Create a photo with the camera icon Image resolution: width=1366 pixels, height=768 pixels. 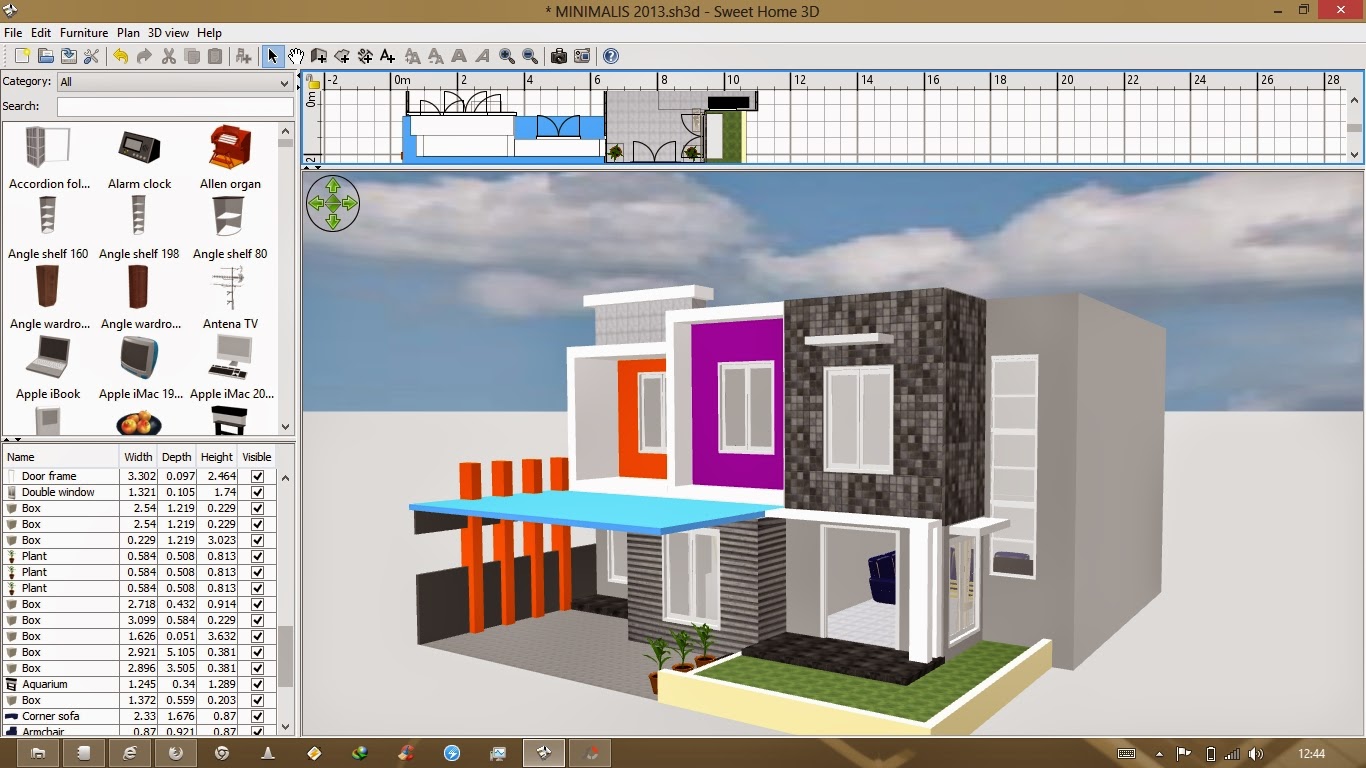(558, 56)
